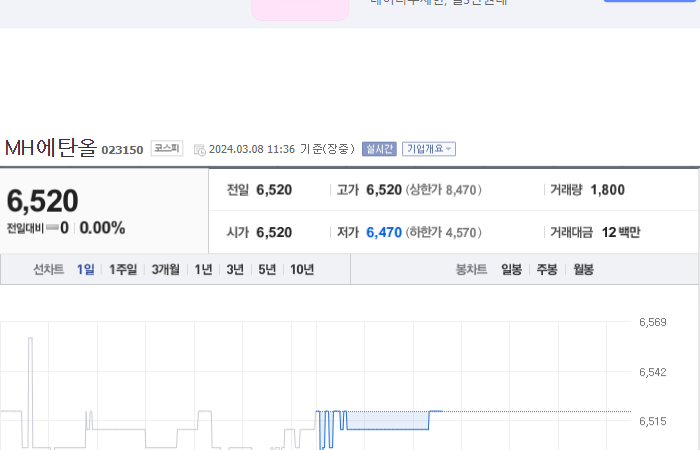Click the 6,542 chart axis label
This screenshot has width=700, height=450.
click(x=653, y=372)
